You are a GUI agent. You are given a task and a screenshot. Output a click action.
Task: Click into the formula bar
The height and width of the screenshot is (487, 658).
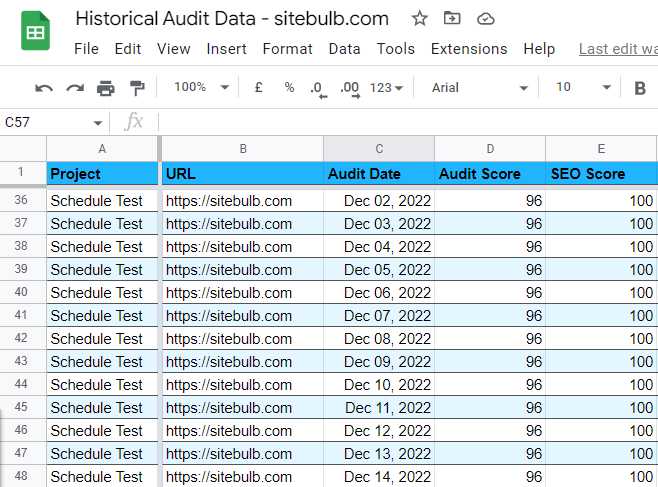click(x=407, y=122)
